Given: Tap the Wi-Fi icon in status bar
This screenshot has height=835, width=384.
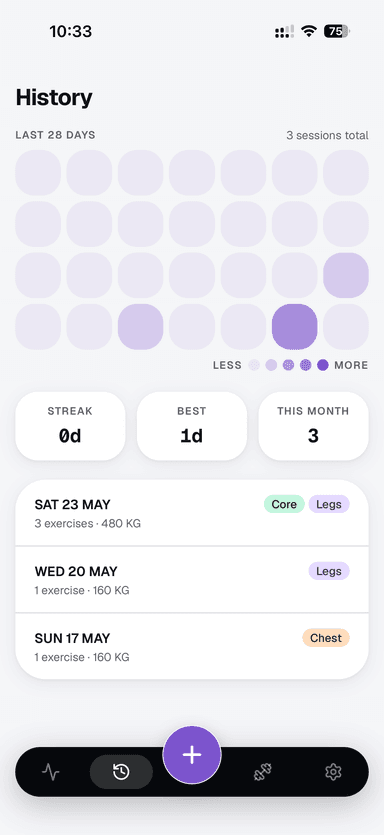Looking at the screenshot, I should (x=308, y=31).
